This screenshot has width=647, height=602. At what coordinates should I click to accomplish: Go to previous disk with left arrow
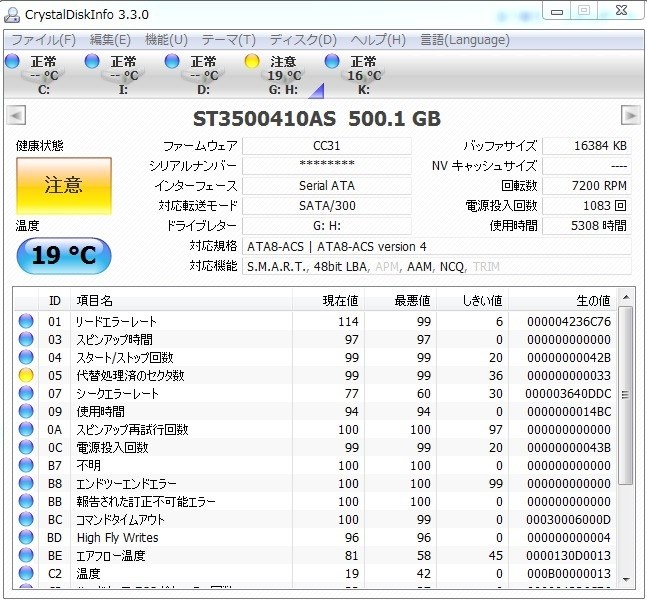(x=16, y=116)
